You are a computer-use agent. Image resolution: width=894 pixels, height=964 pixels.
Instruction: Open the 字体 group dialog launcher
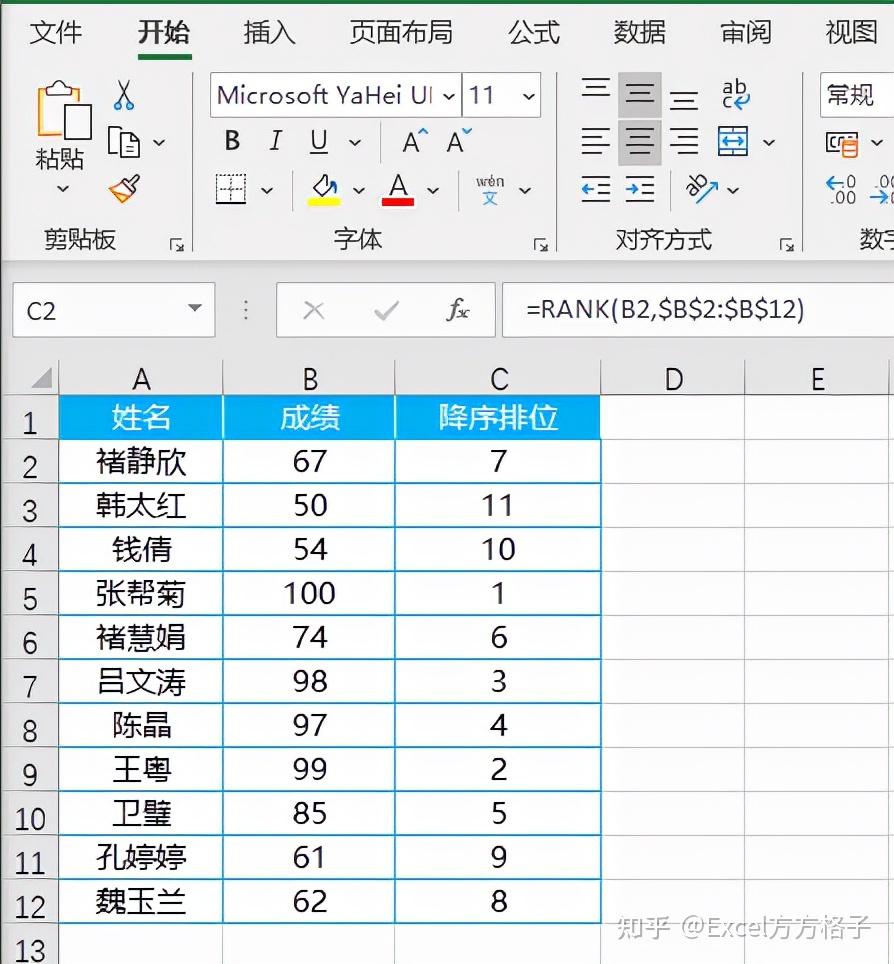pos(540,243)
